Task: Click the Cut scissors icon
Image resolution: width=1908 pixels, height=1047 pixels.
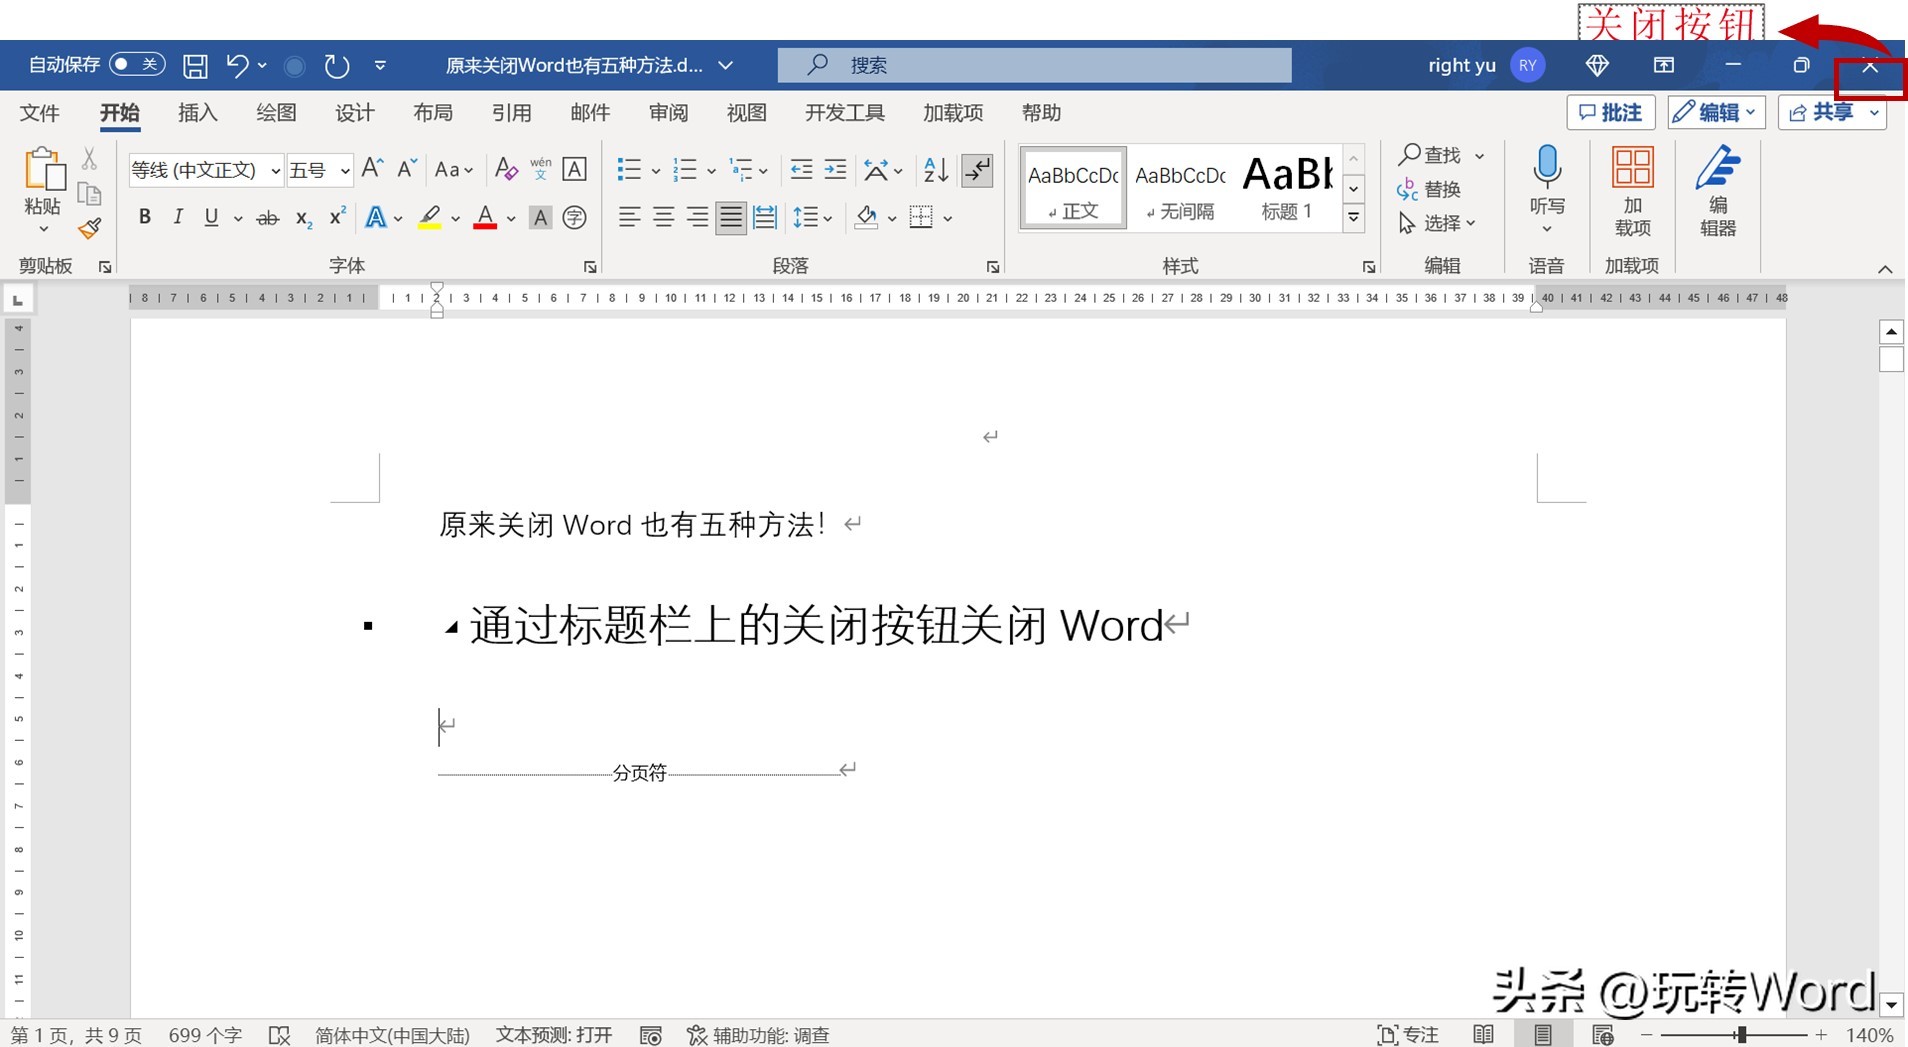Action: point(89,158)
